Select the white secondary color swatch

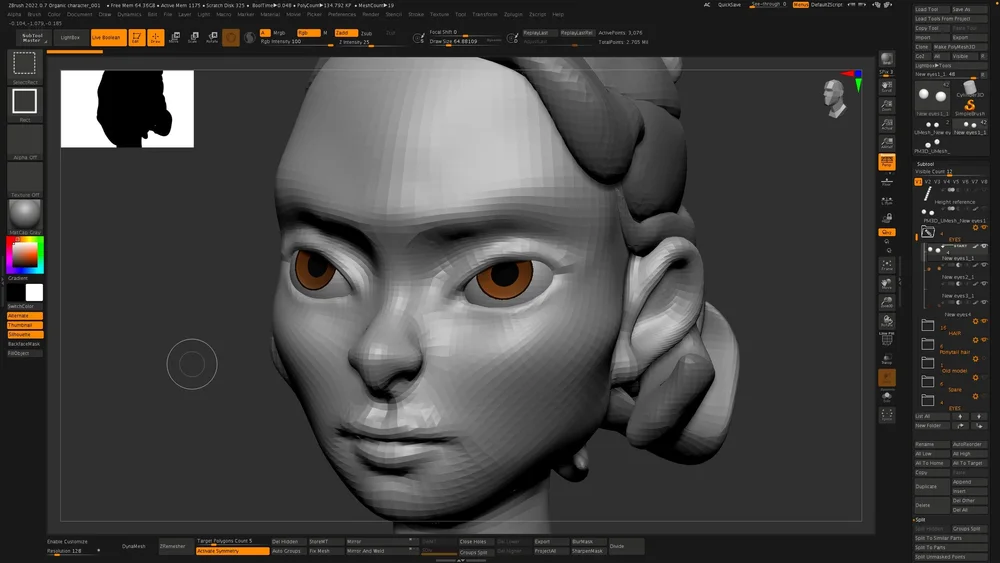[34, 293]
